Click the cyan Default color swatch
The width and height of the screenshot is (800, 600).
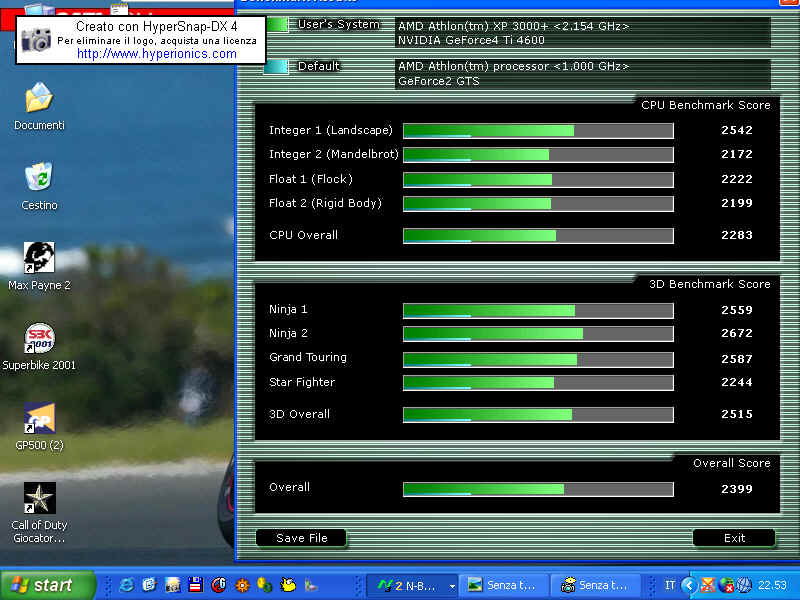tap(276, 67)
